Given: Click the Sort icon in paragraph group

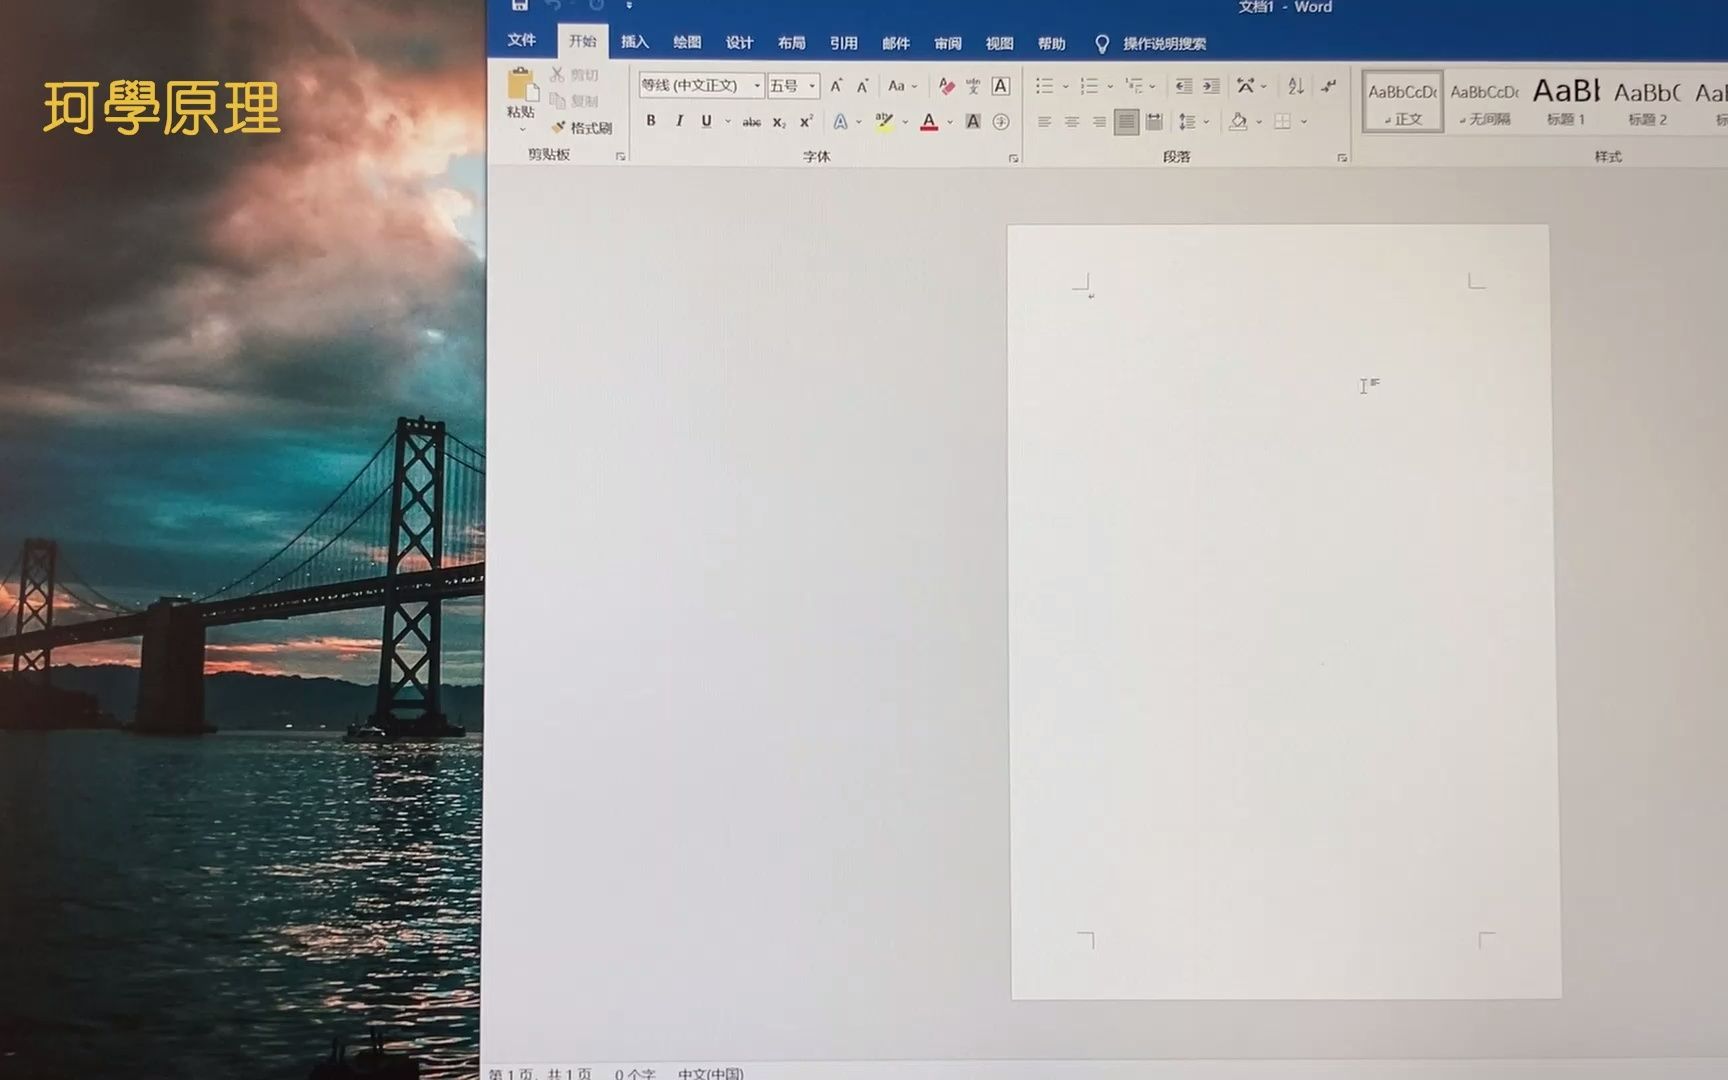Looking at the screenshot, I should (x=1297, y=87).
